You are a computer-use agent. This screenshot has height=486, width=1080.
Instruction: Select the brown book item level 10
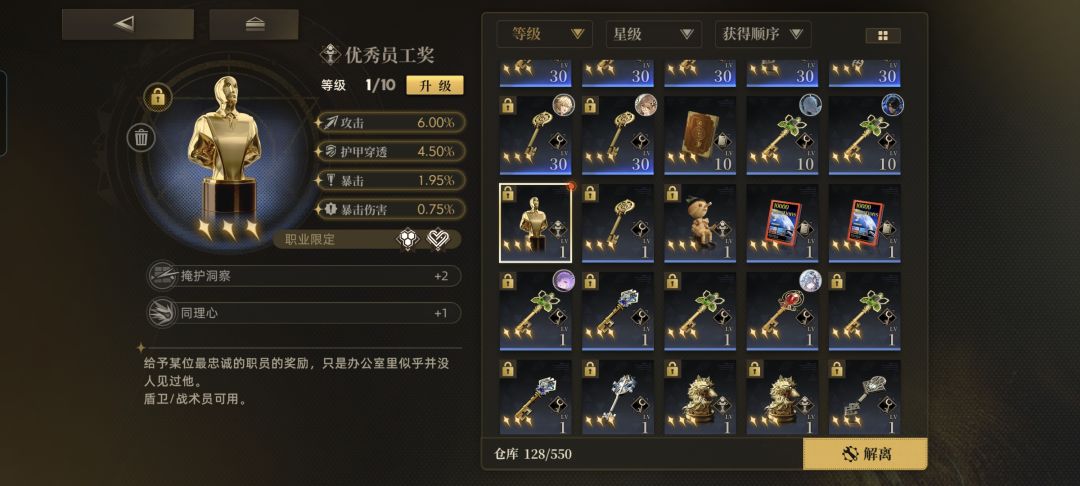[700, 135]
